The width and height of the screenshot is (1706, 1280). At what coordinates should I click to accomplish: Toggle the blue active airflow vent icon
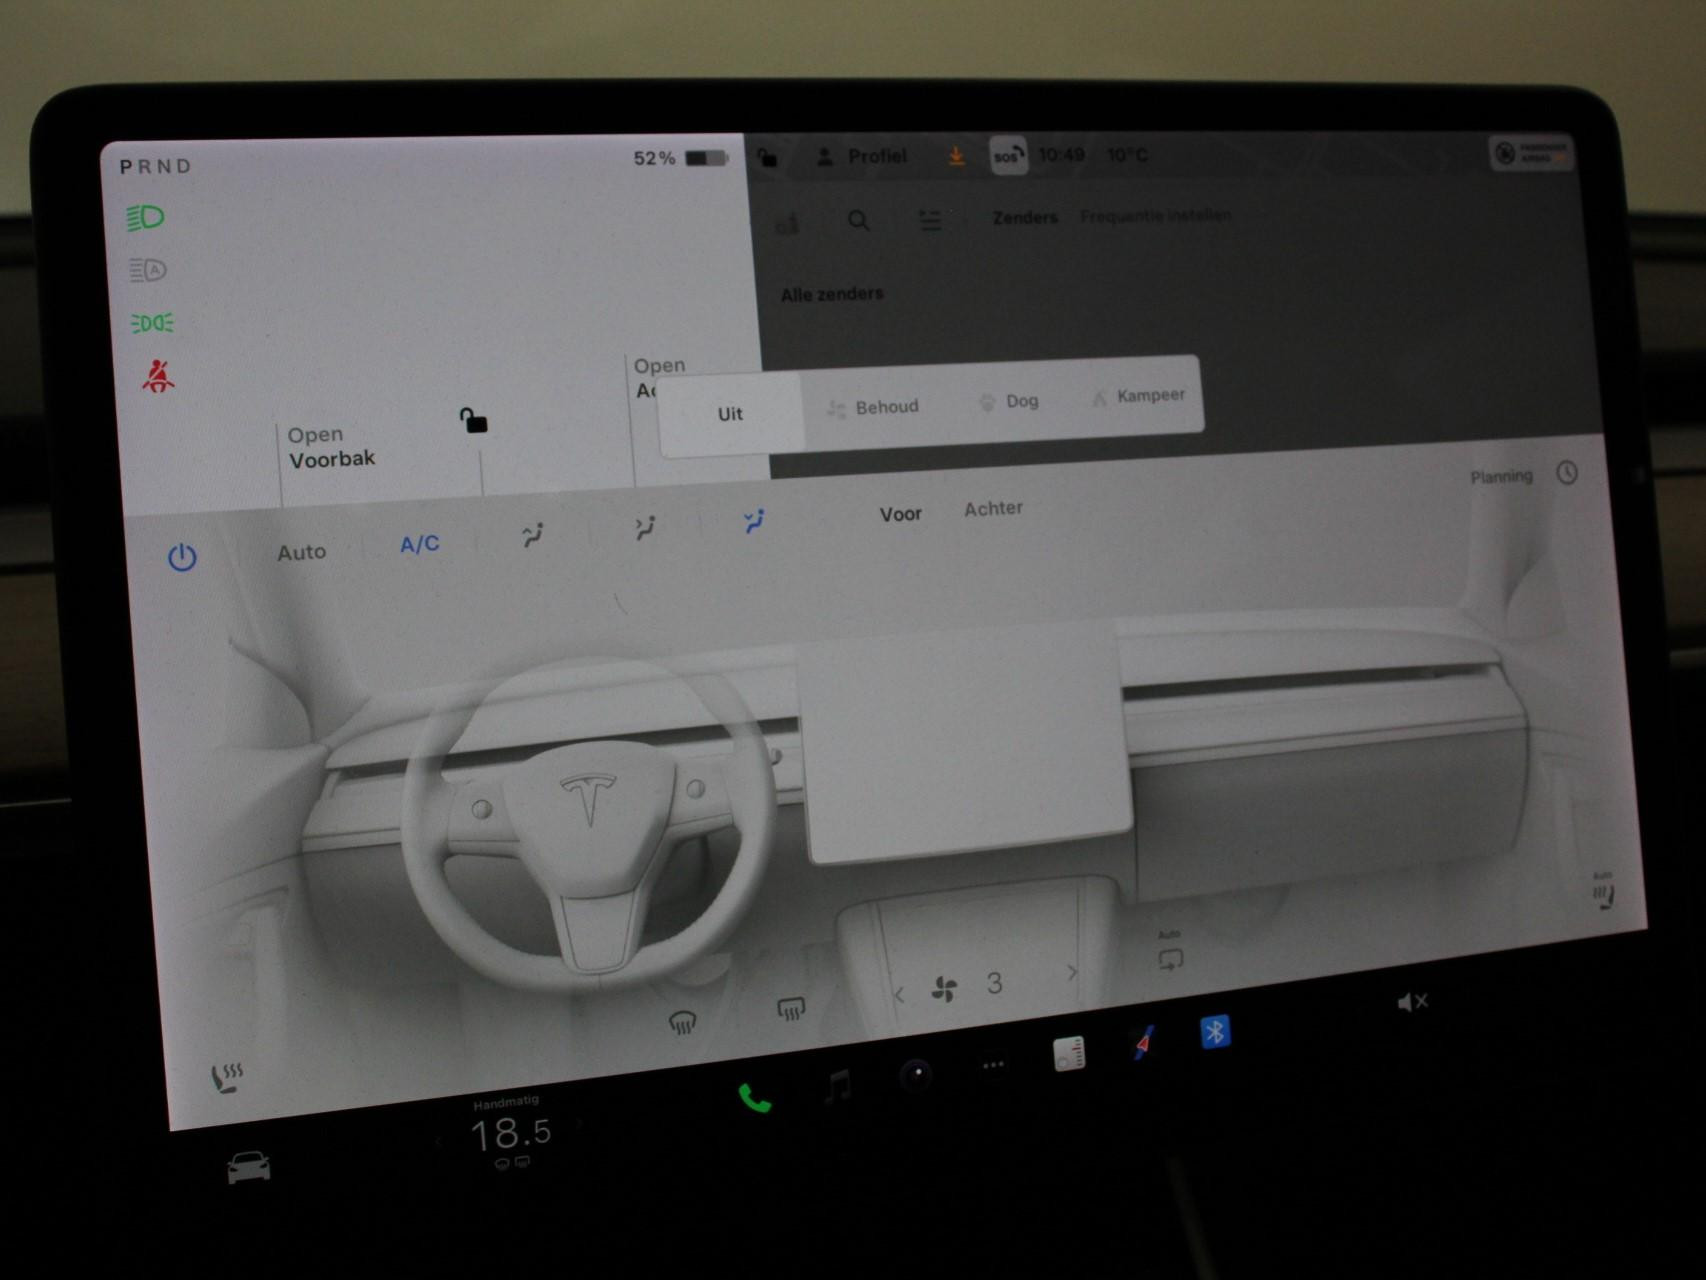point(754,520)
